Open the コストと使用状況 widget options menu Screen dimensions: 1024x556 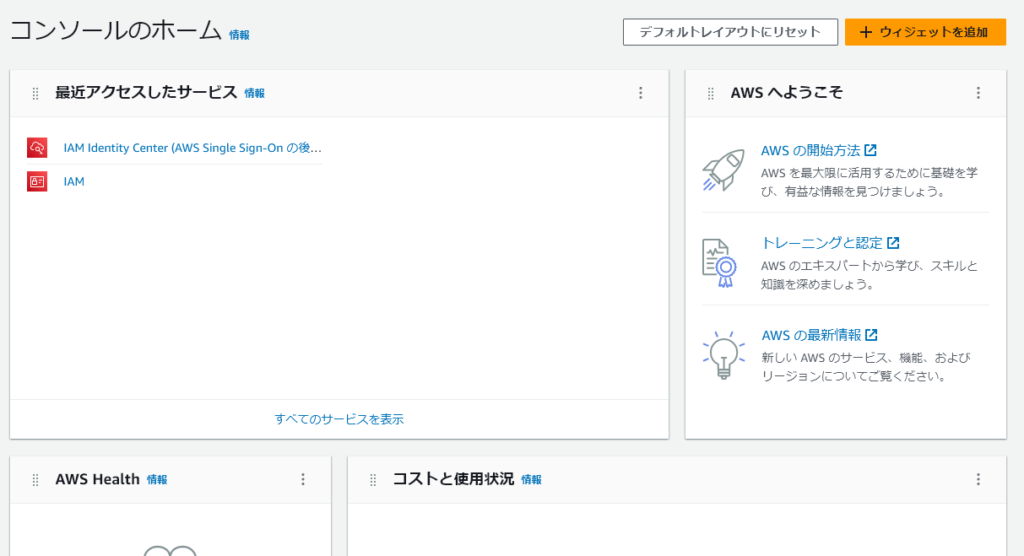pyautogui.click(x=978, y=480)
